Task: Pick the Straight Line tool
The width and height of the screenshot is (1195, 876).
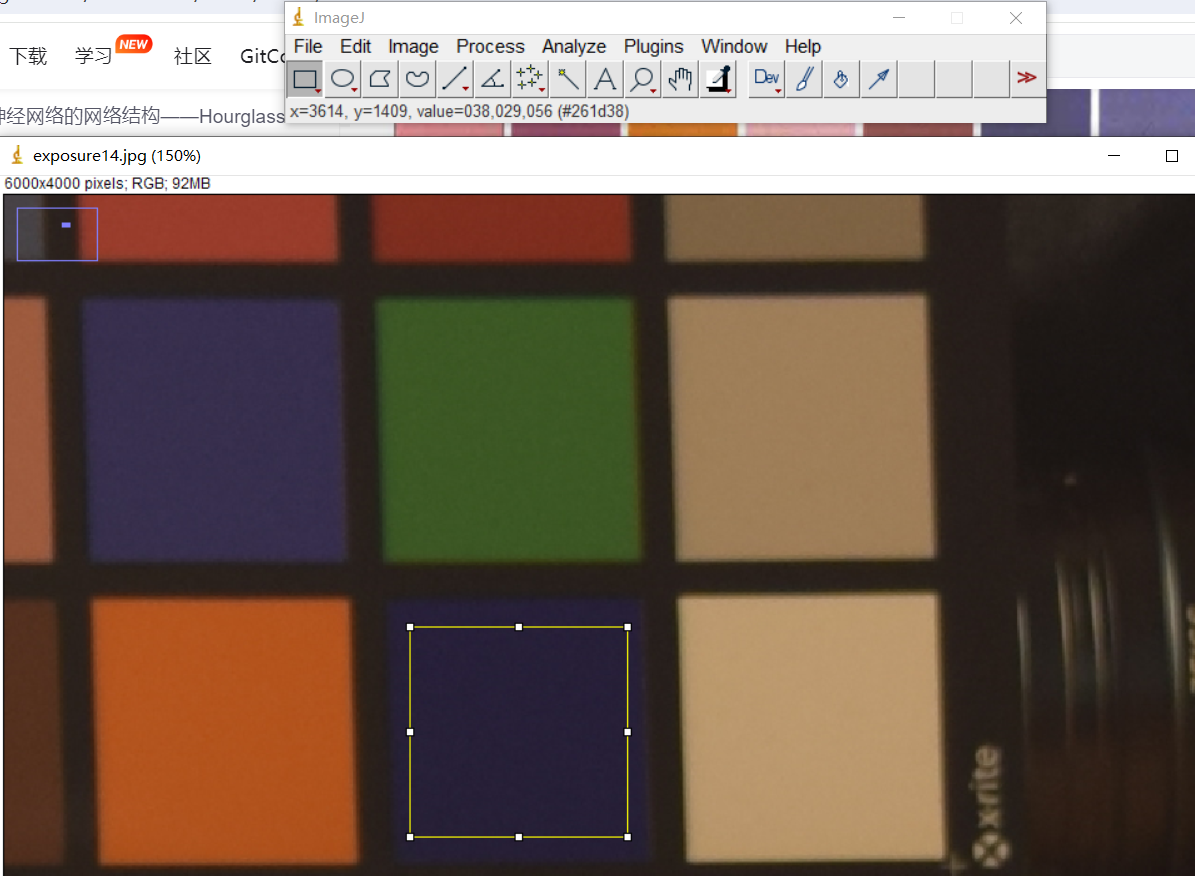Action: pos(455,79)
